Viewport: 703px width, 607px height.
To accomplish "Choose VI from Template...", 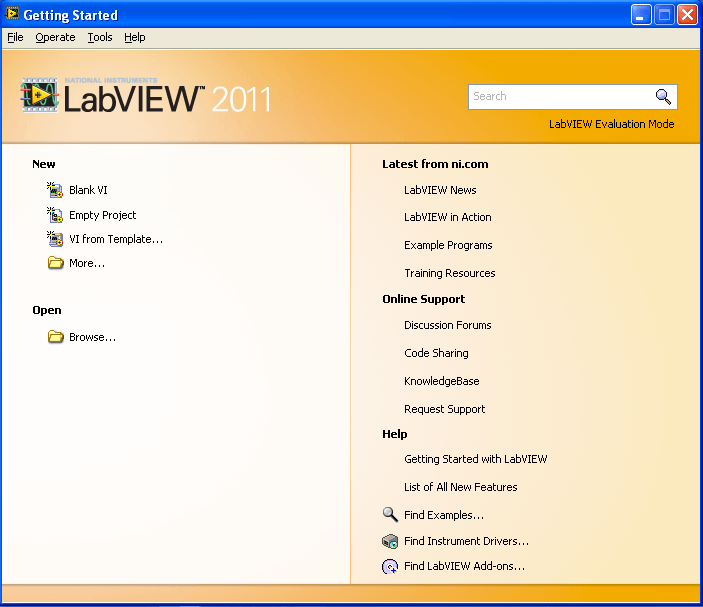I will pos(116,239).
